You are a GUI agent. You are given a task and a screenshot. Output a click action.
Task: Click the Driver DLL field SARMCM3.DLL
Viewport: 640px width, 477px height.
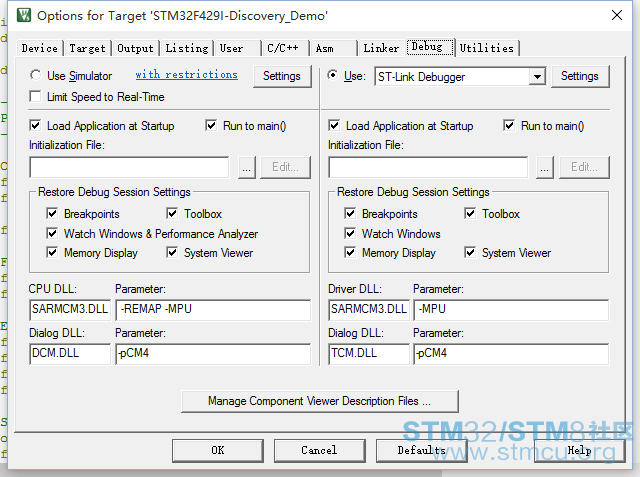(369, 310)
